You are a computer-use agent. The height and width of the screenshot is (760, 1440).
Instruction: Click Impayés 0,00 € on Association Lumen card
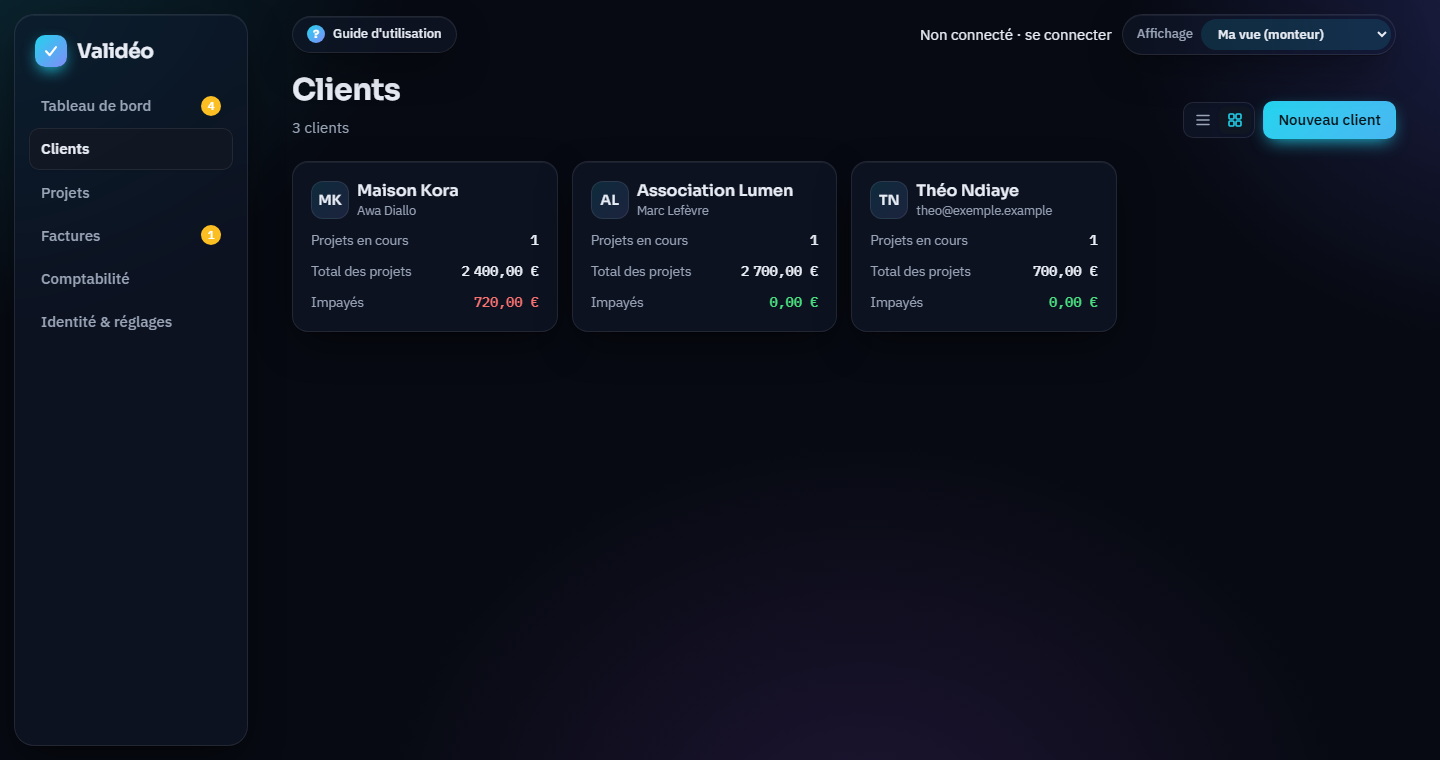pyautogui.click(x=793, y=302)
